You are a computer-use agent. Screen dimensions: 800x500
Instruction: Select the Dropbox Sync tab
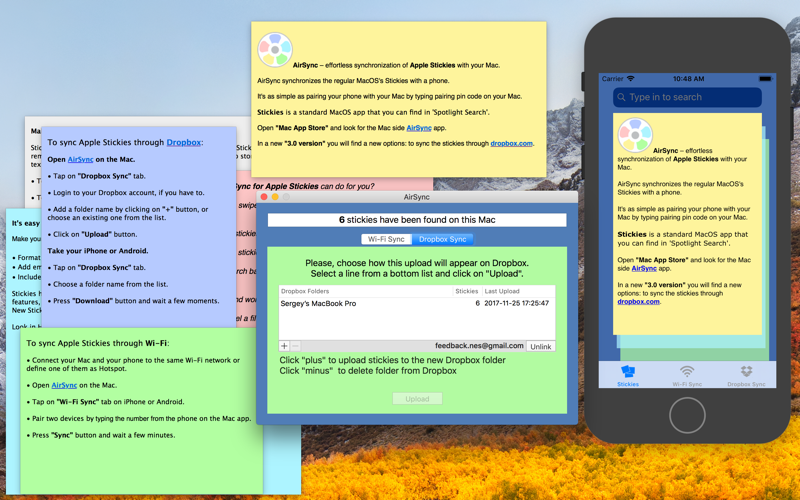(x=442, y=239)
